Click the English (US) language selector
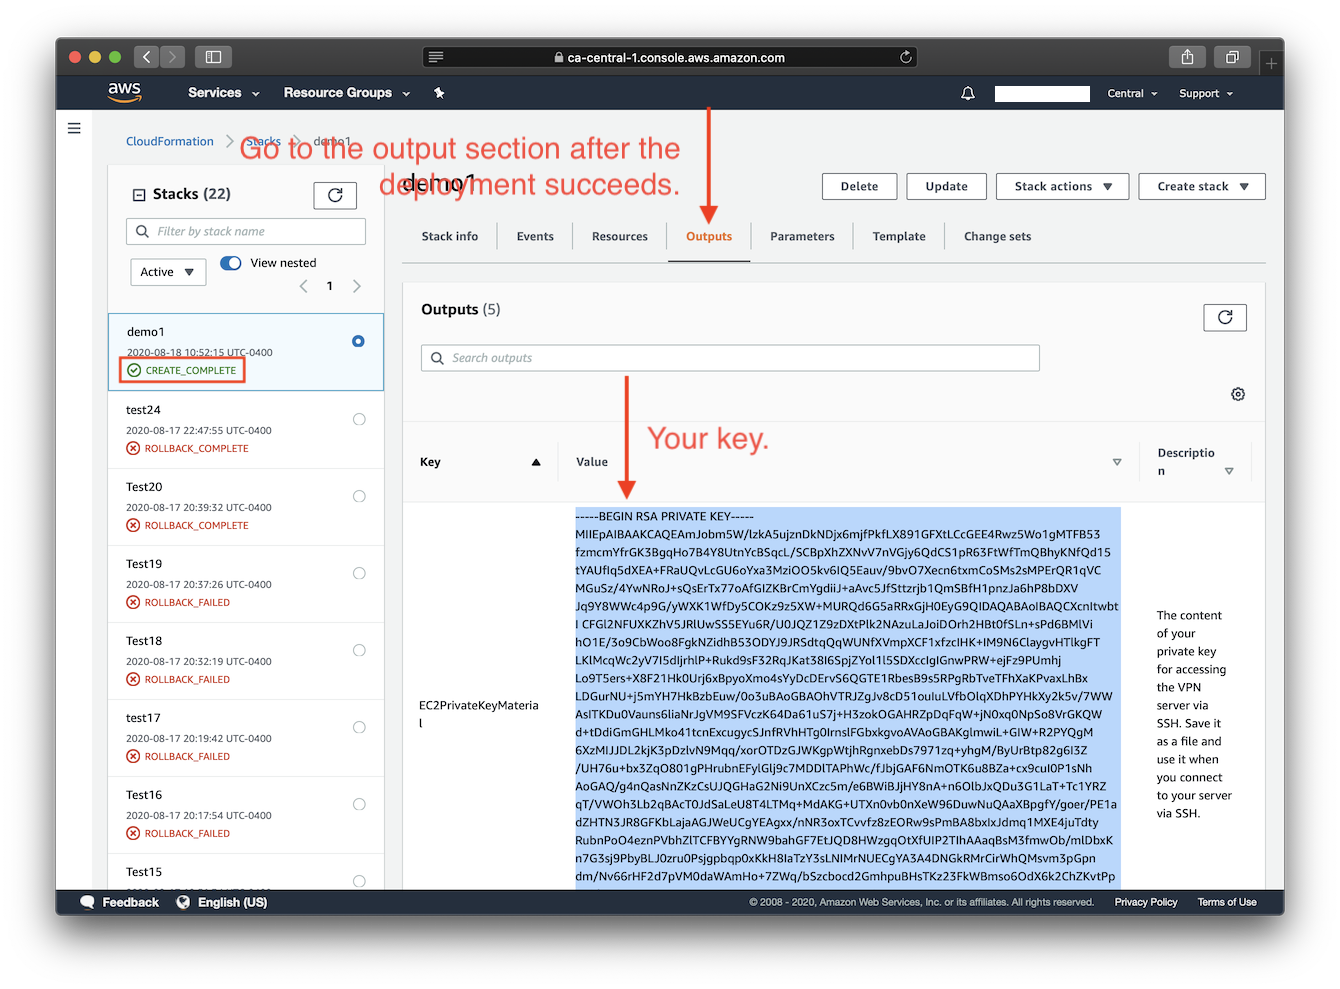 coord(232,902)
